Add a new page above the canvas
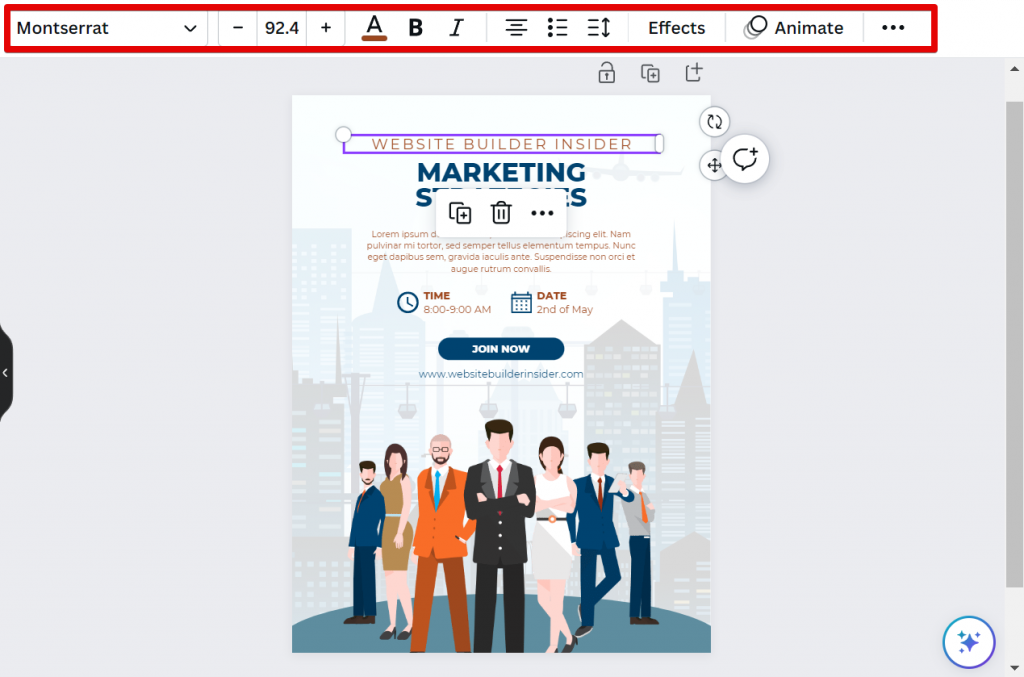The height and width of the screenshot is (677, 1024). (x=694, y=73)
